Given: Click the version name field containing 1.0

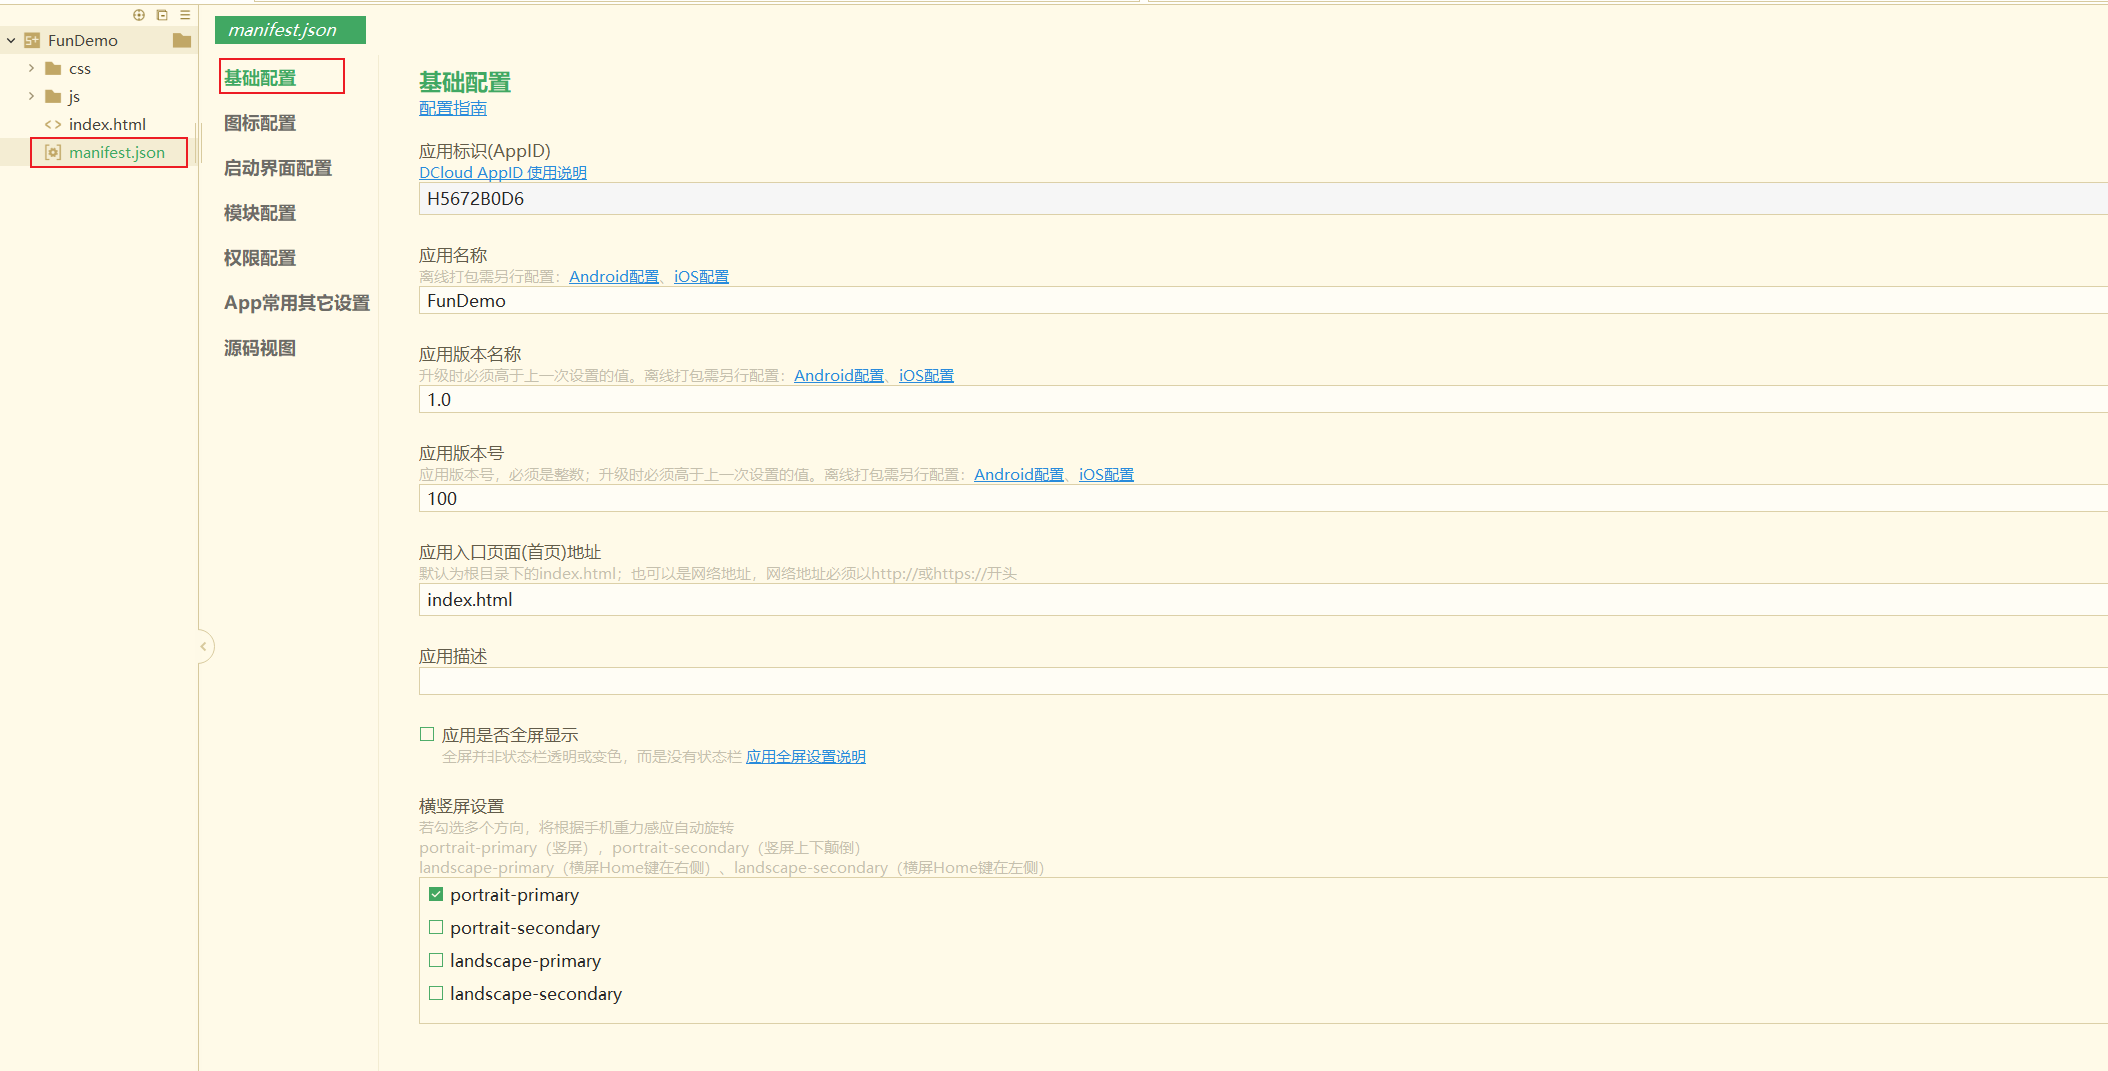Looking at the screenshot, I should coord(1263,400).
